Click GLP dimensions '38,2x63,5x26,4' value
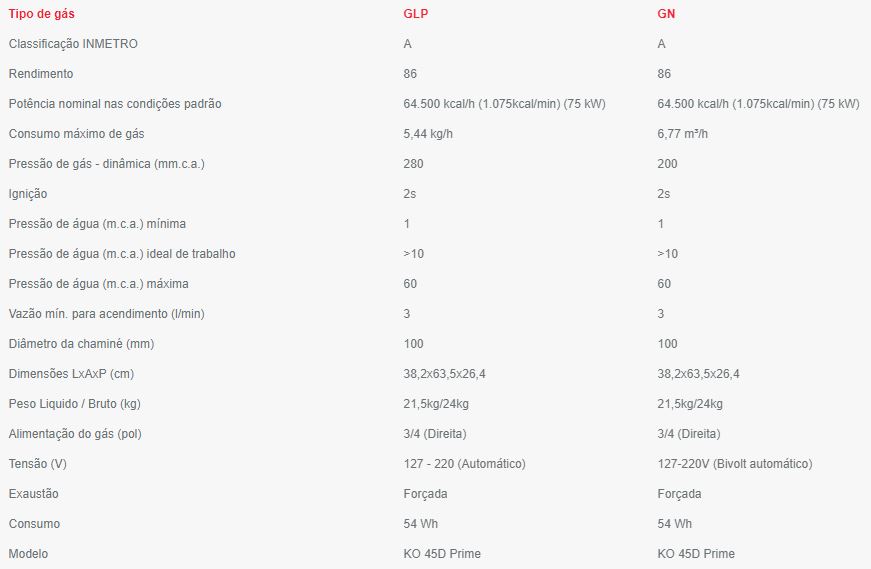Image resolution: width=871 pixels, height=569 pixels. (444, 374)
